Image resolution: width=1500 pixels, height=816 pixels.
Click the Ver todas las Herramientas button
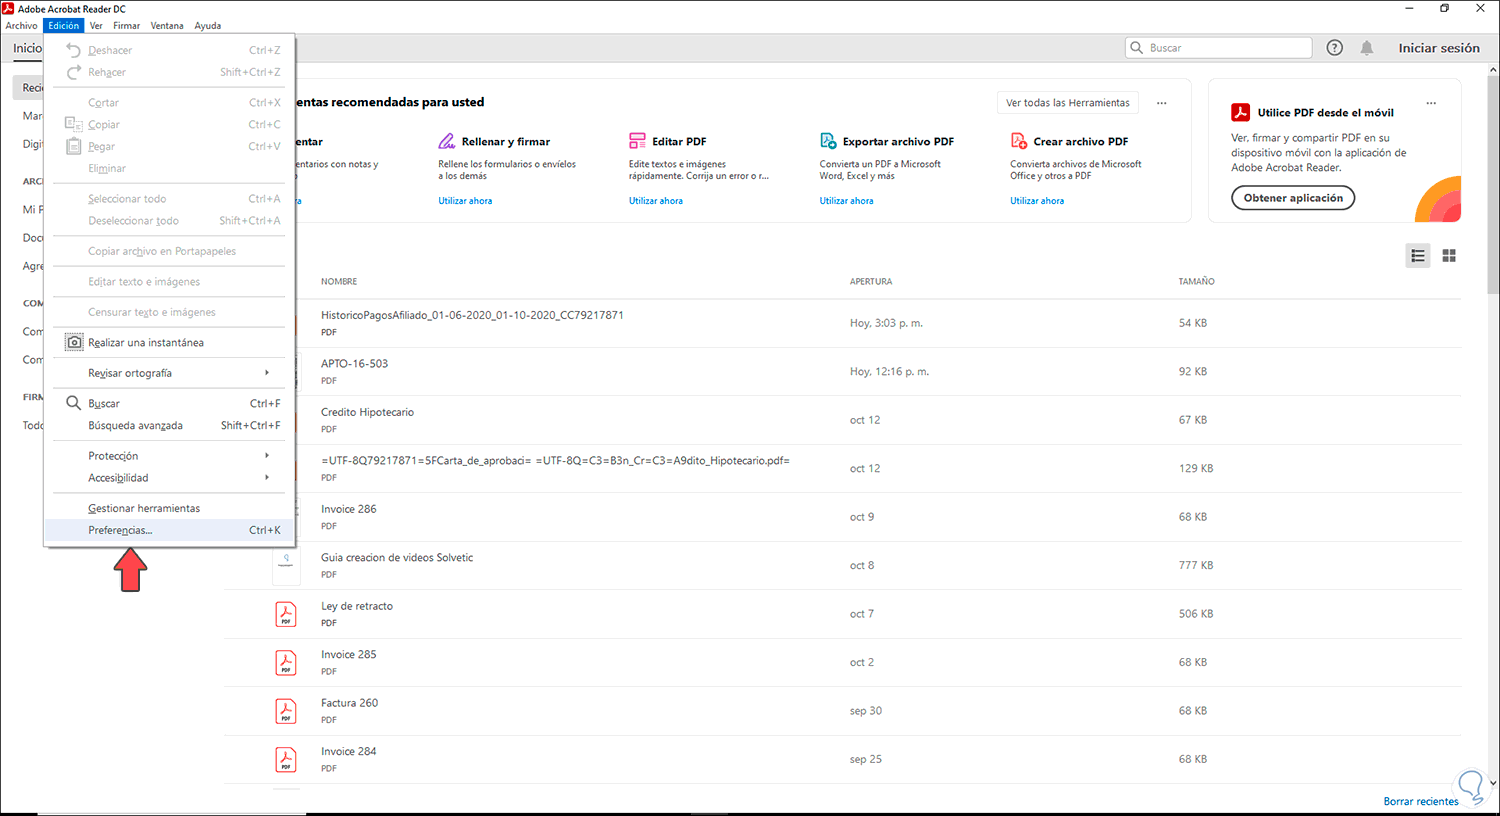[x=1067, y=103]
